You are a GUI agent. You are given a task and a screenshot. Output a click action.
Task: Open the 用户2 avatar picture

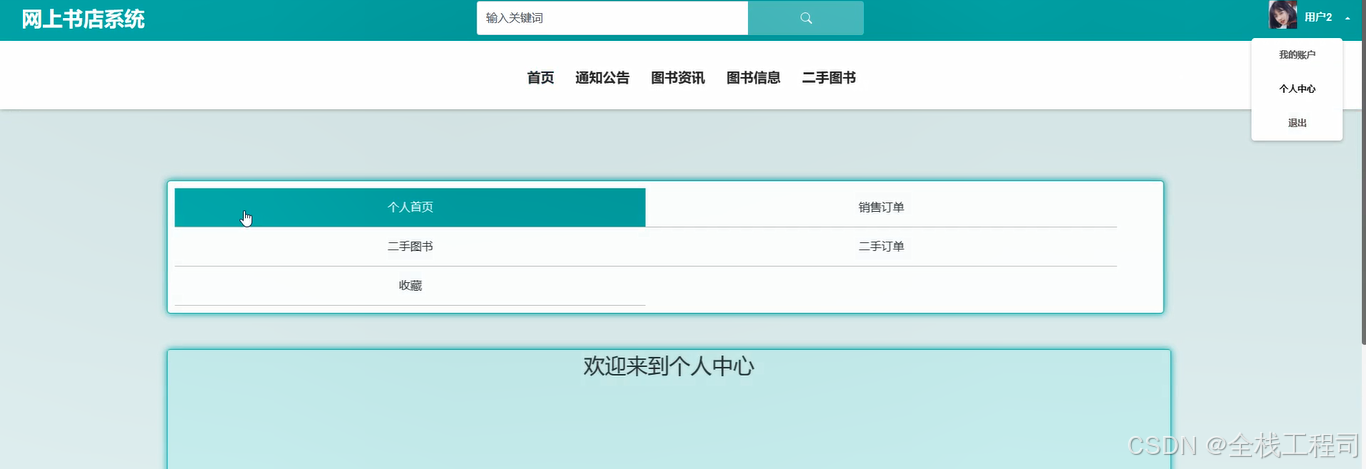coord(1283,15)
